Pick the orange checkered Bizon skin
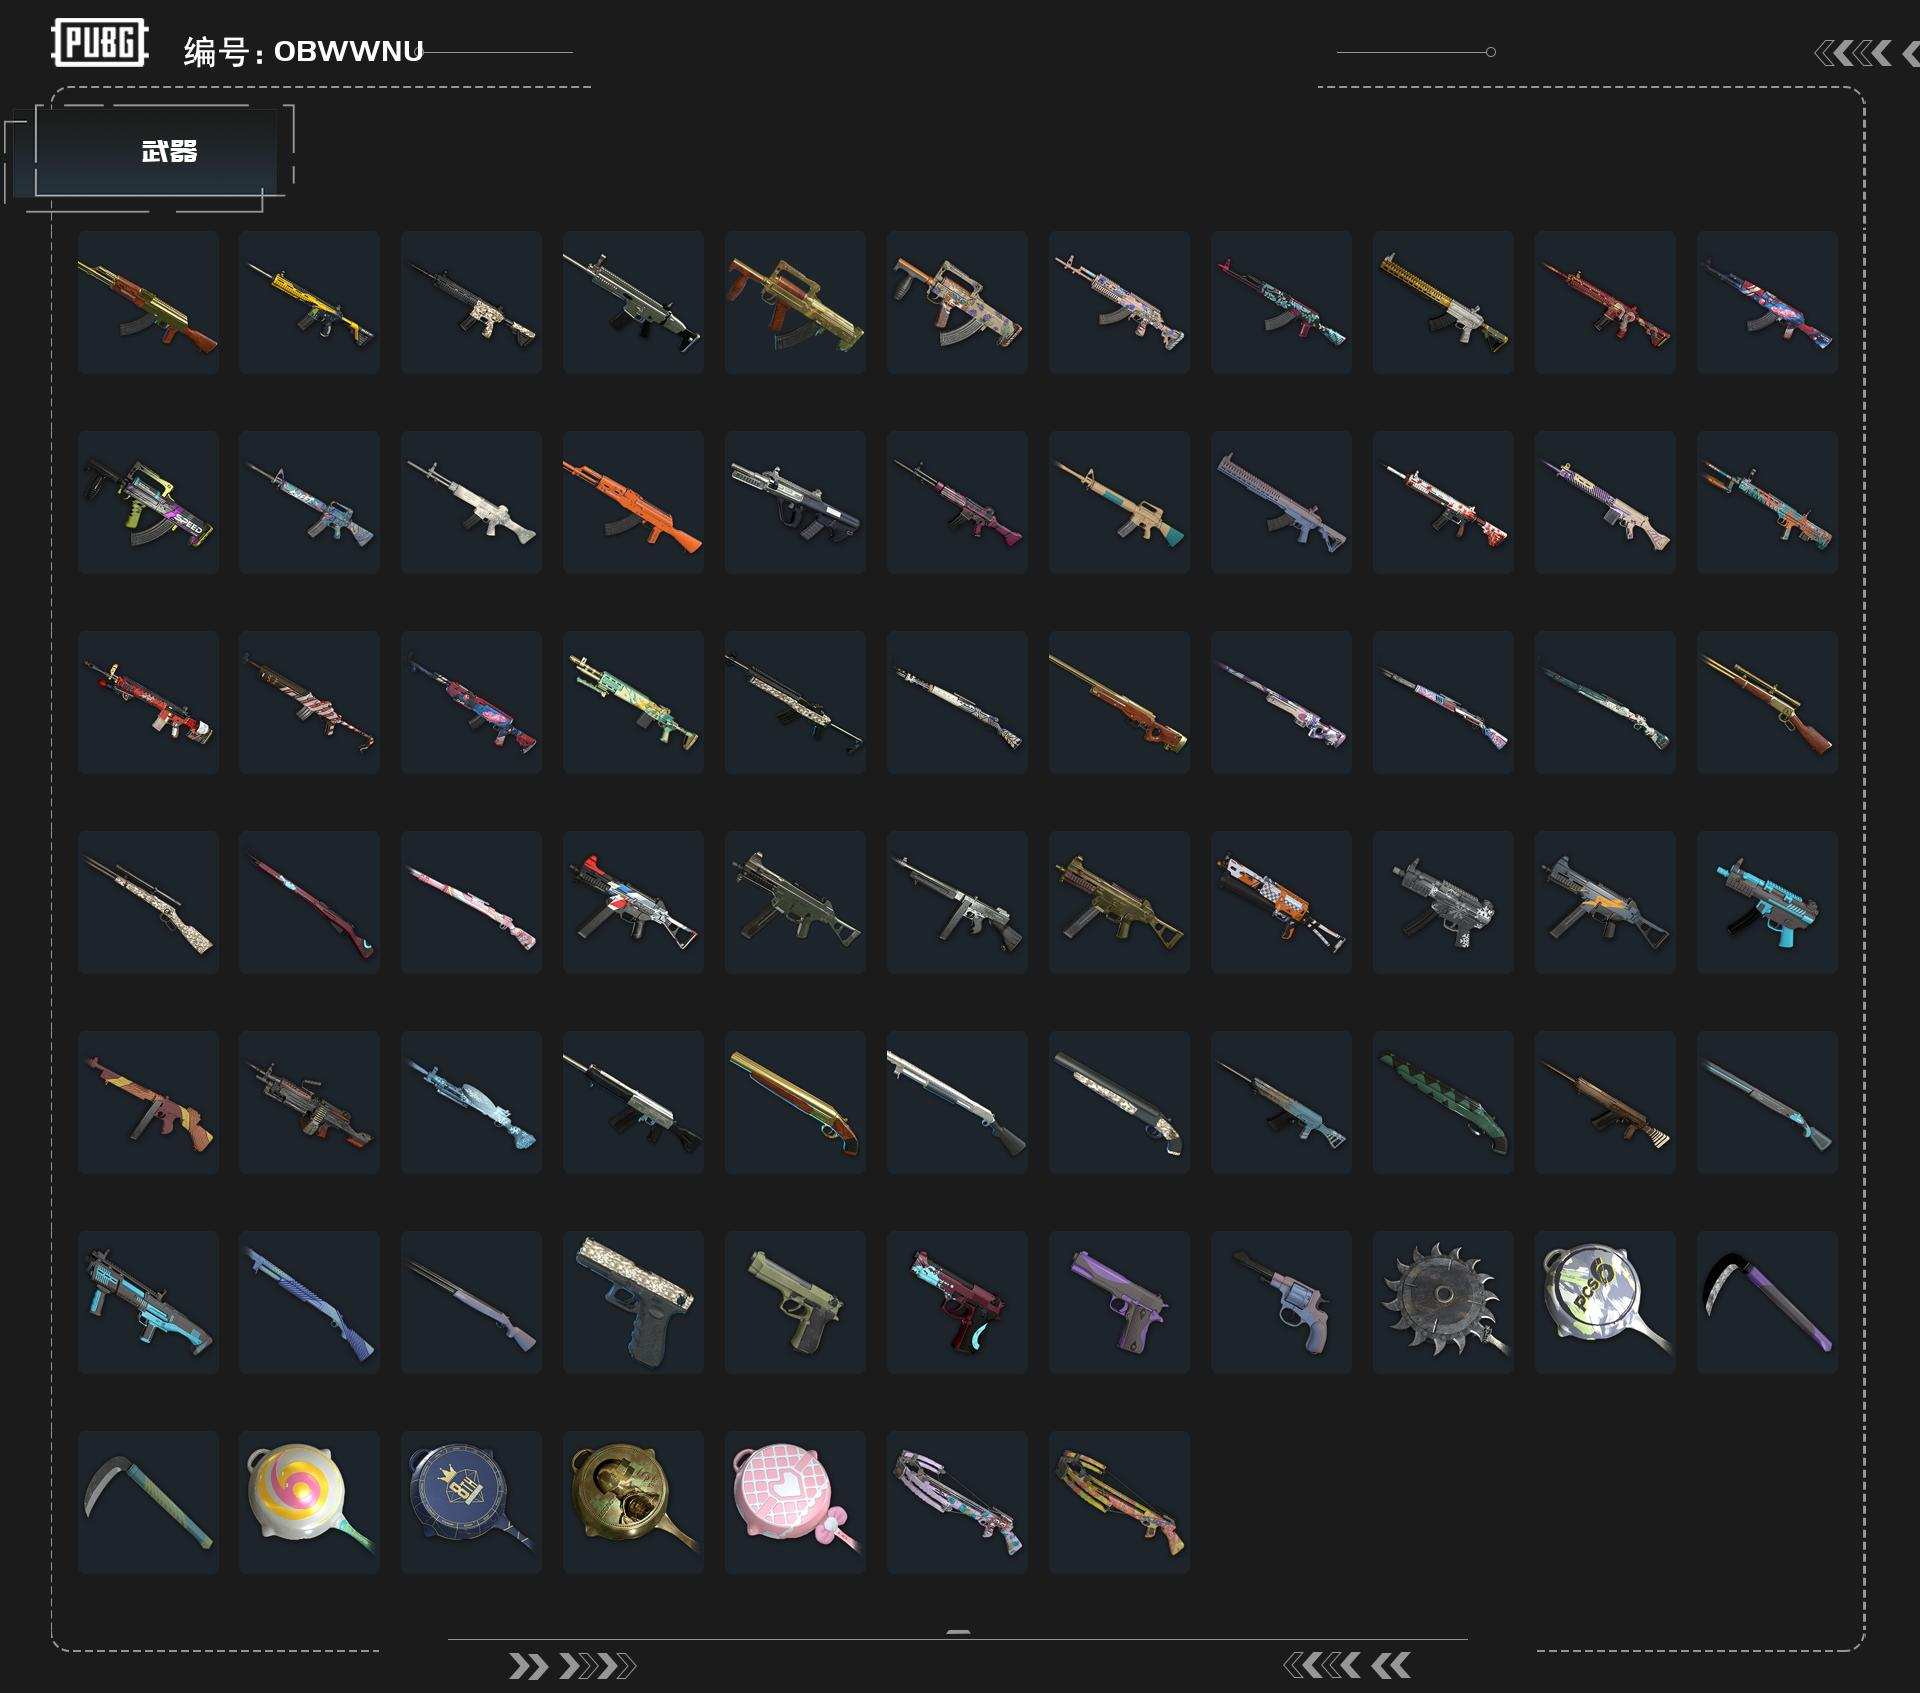The width and height of the screenshot is (1920, 1693). click(1281, 902)
